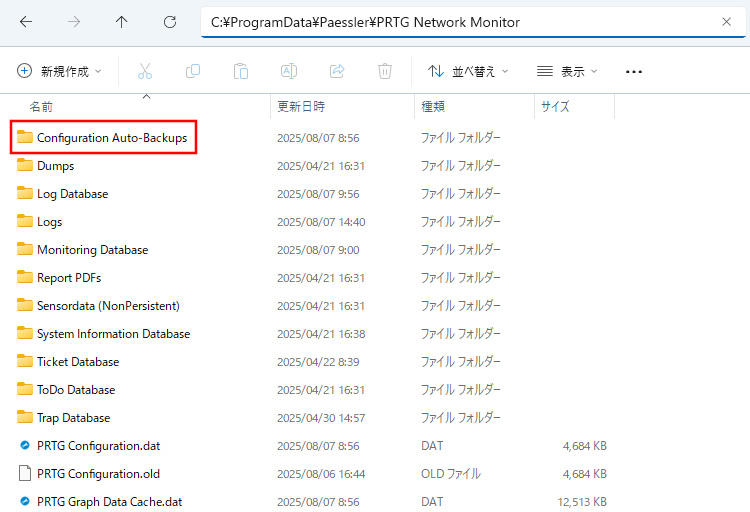
Task: Click the Share icon in toolbar
Action: click(337, 71)
